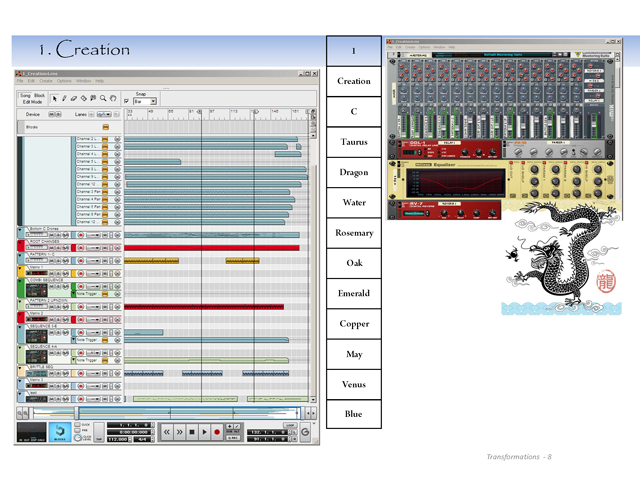Select the arrow Selection tool in sequencer toolbar
Screen dimensions: 640x480
tap(54, 98)
